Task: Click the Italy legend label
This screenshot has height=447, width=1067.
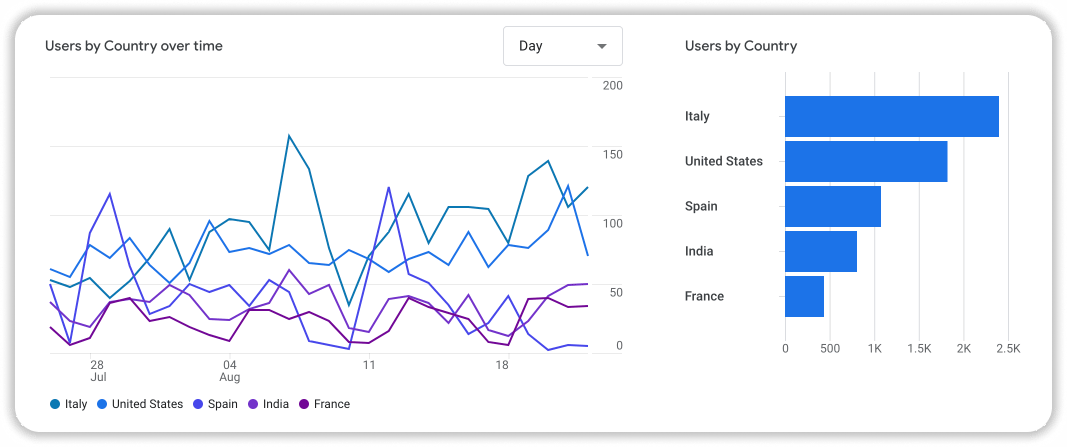Action: tap(76, 404)
